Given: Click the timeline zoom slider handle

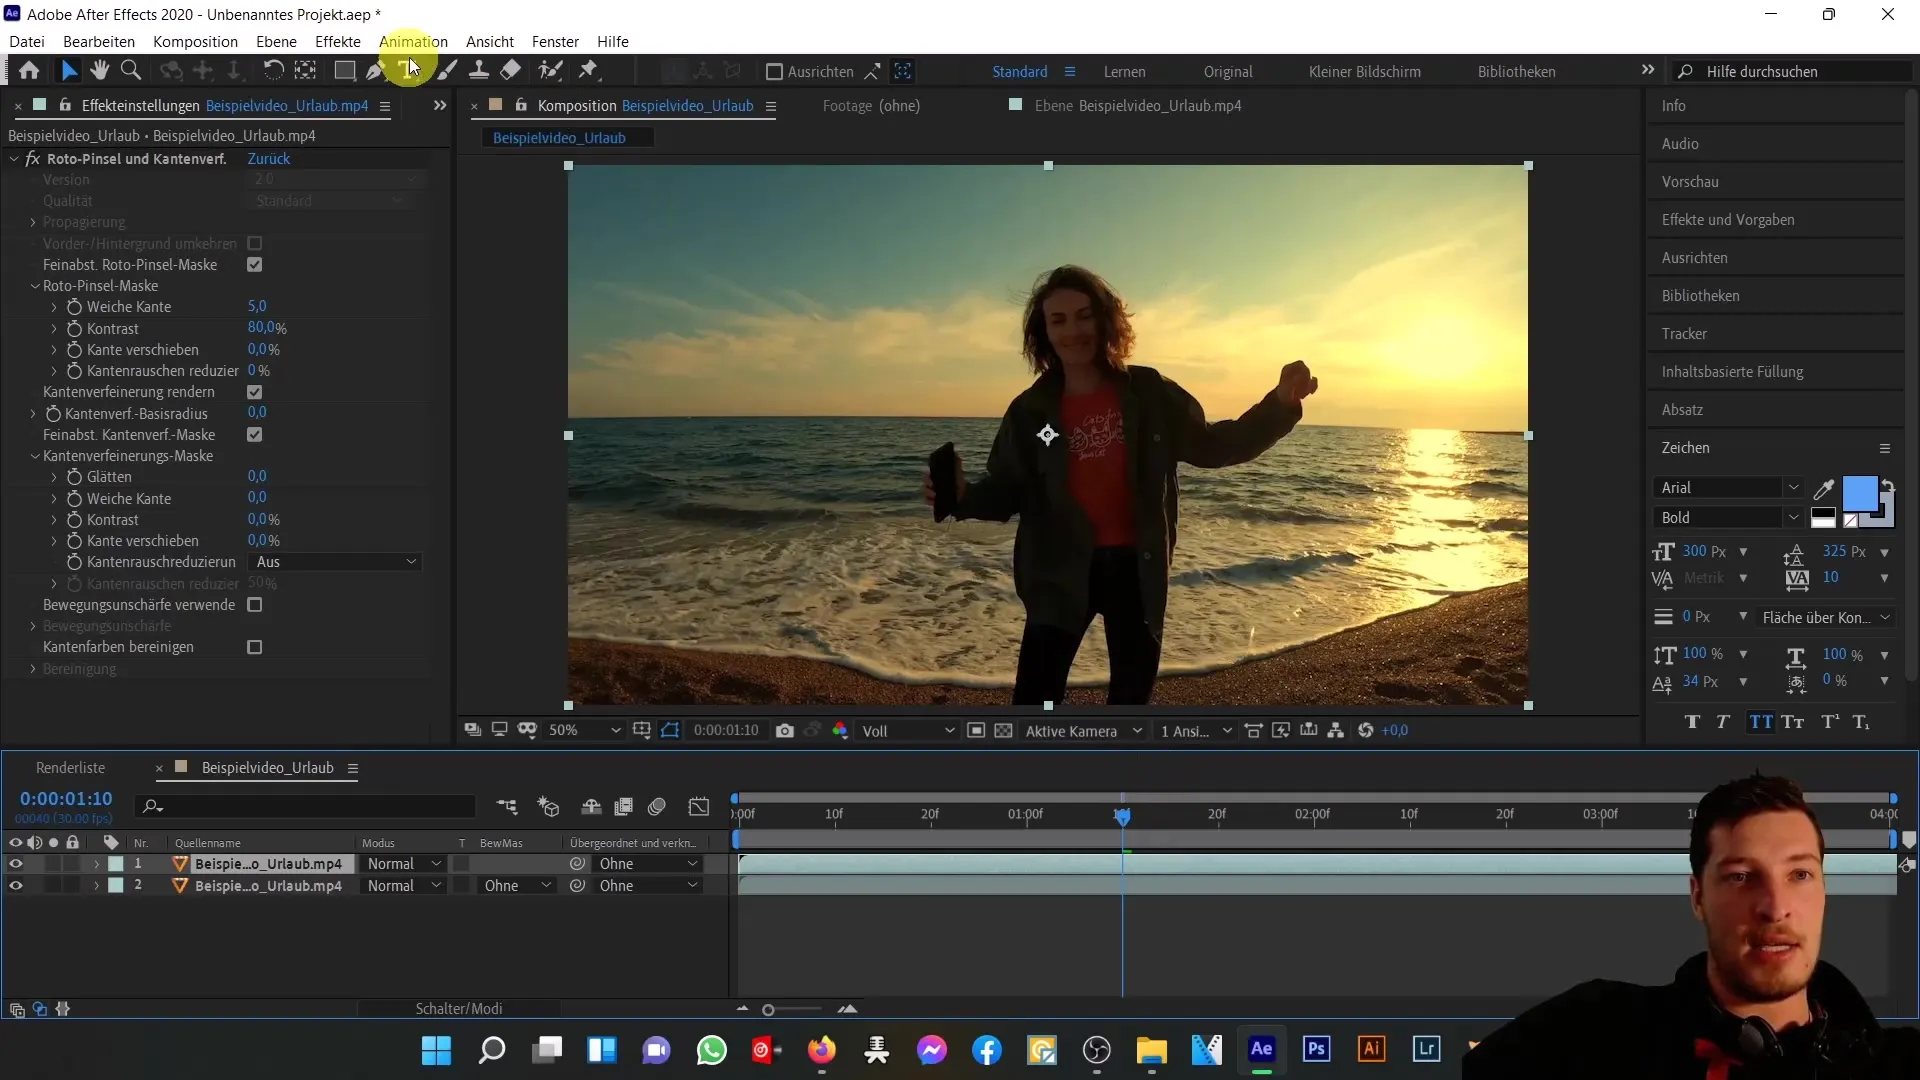Looking at the screenshot, I should (x=768, y=1010).
